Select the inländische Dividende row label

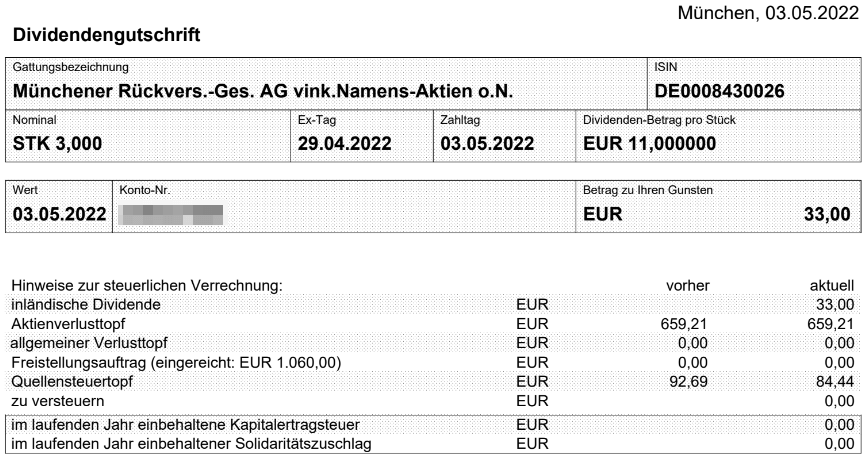tap(86, 305)
